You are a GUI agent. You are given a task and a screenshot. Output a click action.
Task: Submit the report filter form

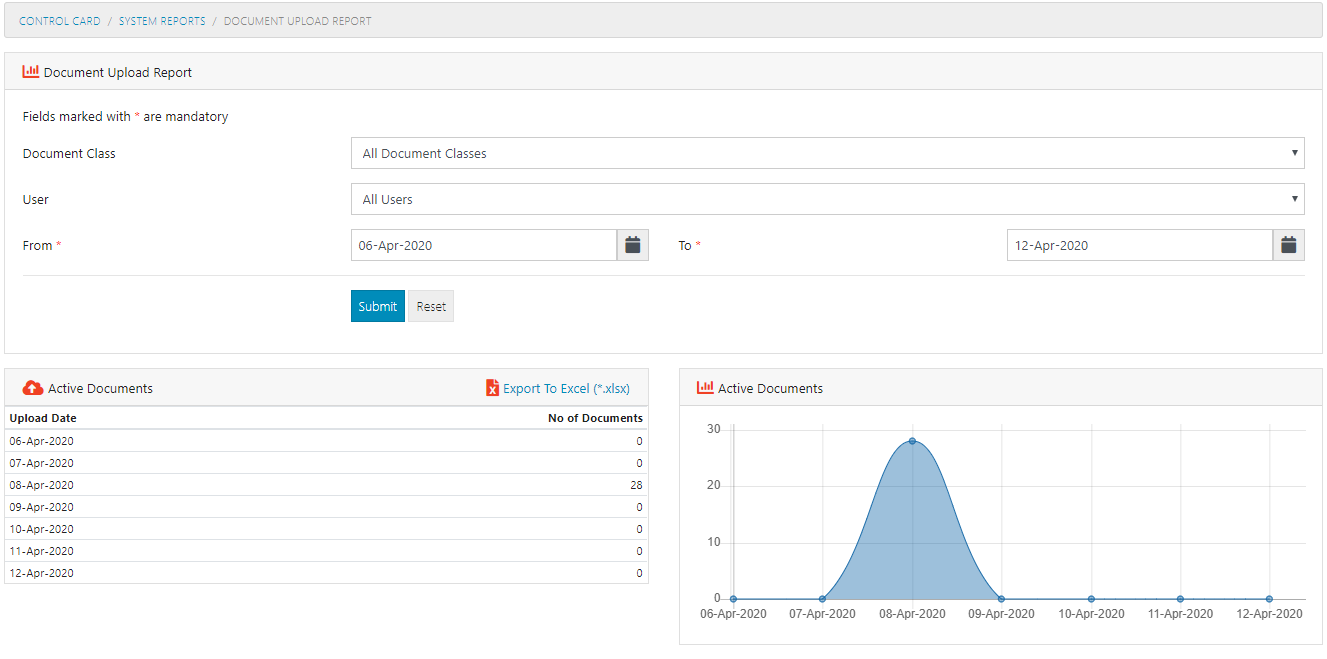pyautogui.click(x=377, y=305)
